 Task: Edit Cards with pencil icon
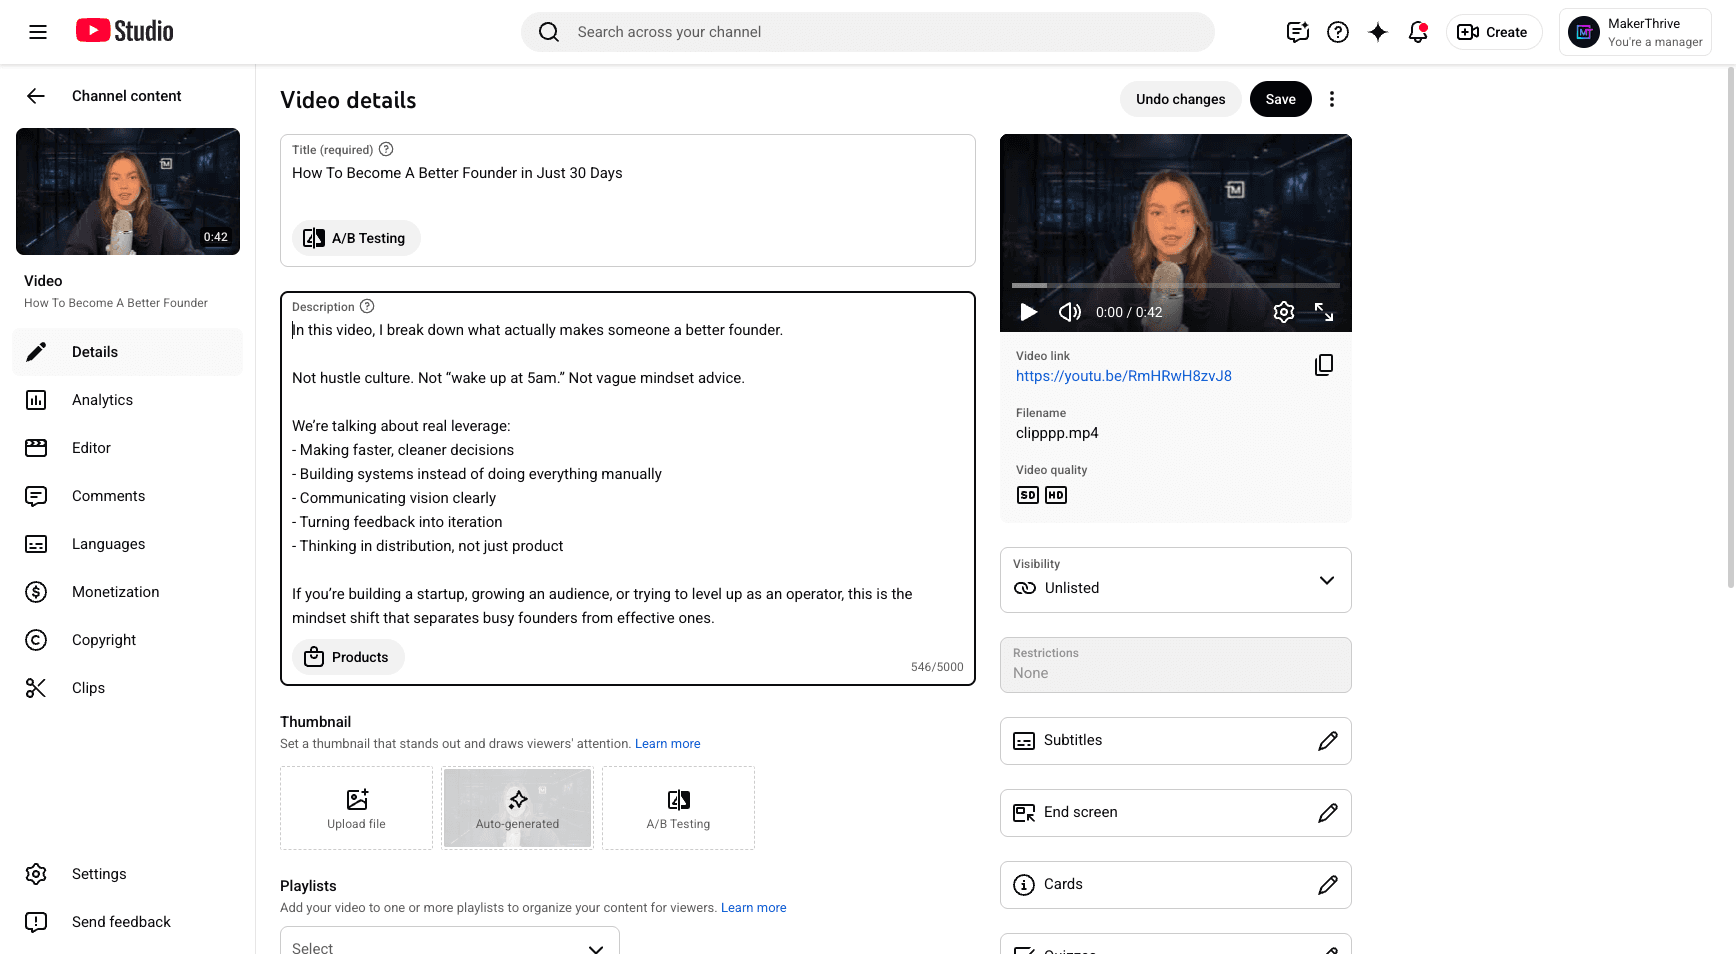pos(1328,885)
